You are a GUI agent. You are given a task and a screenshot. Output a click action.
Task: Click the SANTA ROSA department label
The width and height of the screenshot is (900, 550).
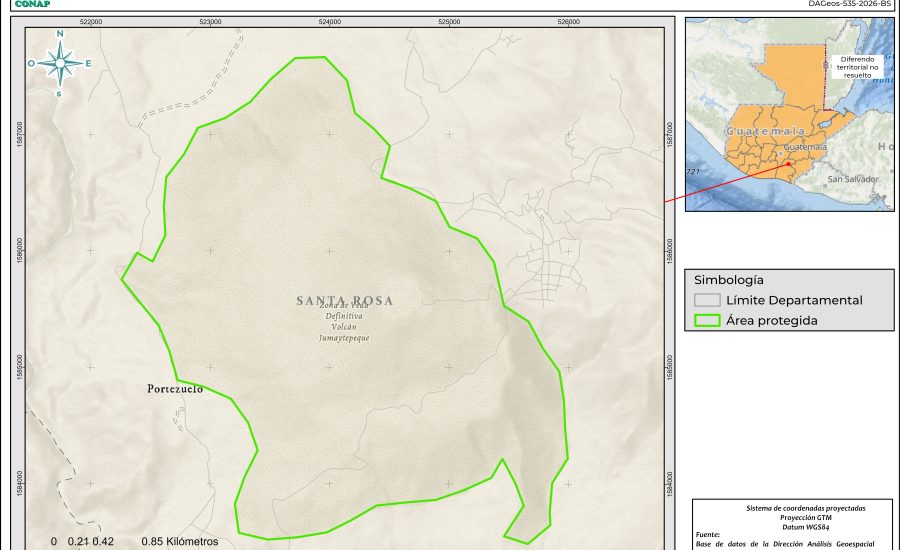pyautogui.click(x=345, y=300)
